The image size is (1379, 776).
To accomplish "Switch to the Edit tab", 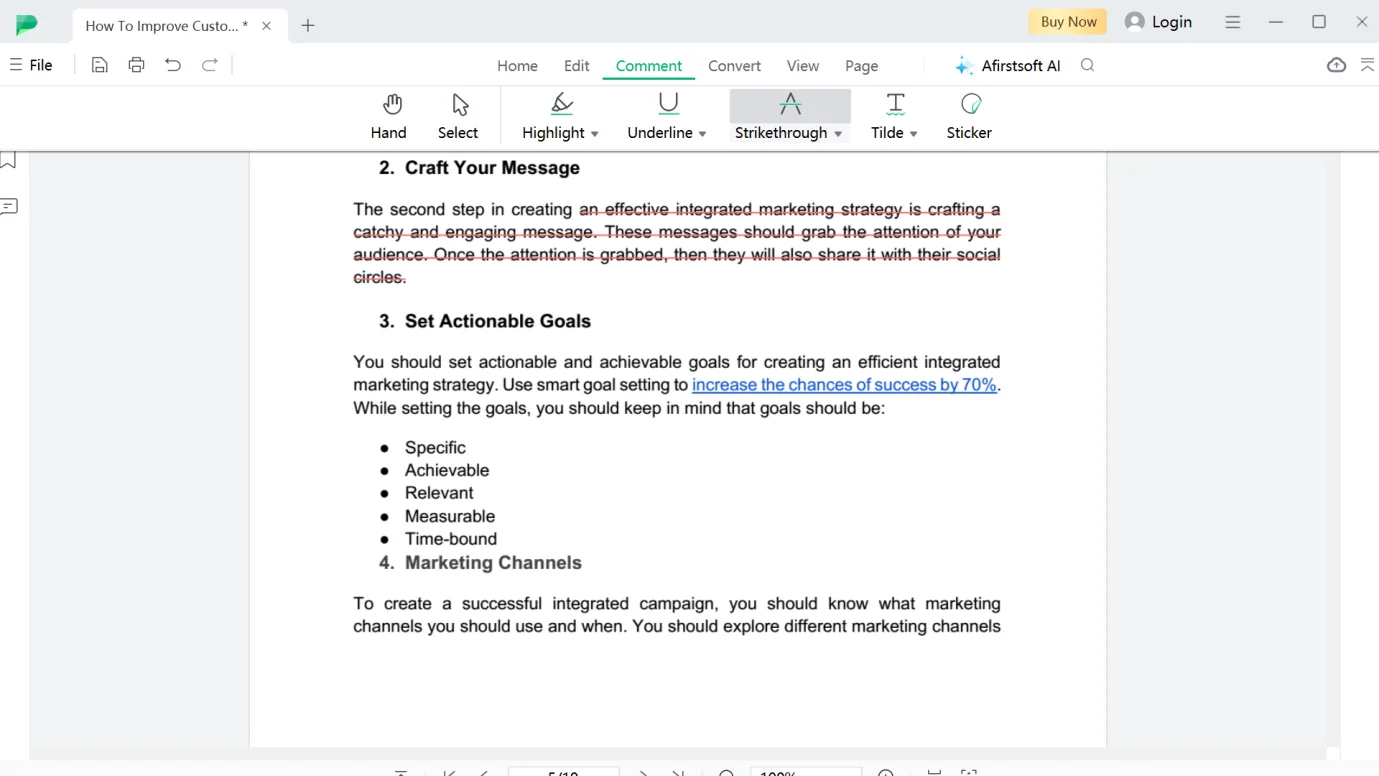I will (577, 66).
